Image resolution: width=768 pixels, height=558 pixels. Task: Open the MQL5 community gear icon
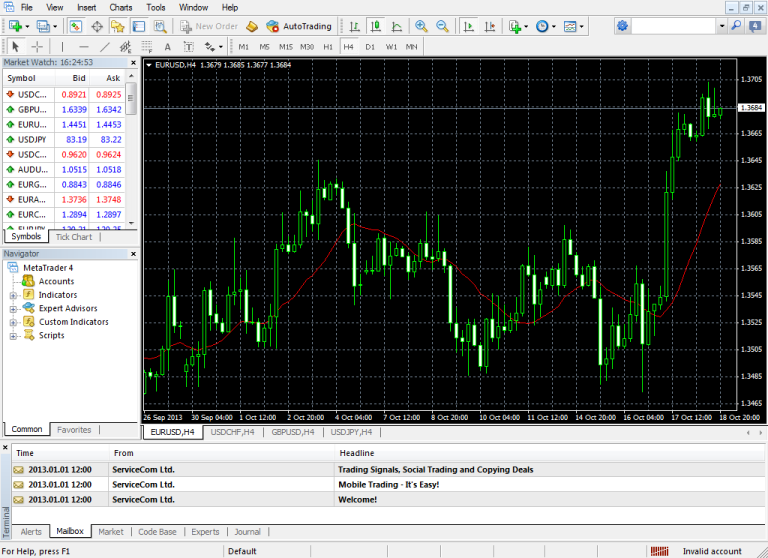pos(622,26)
